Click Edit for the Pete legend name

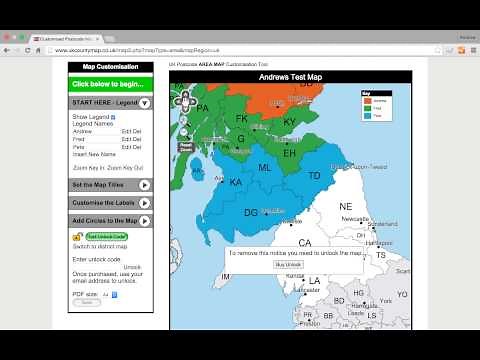point(126,147)
